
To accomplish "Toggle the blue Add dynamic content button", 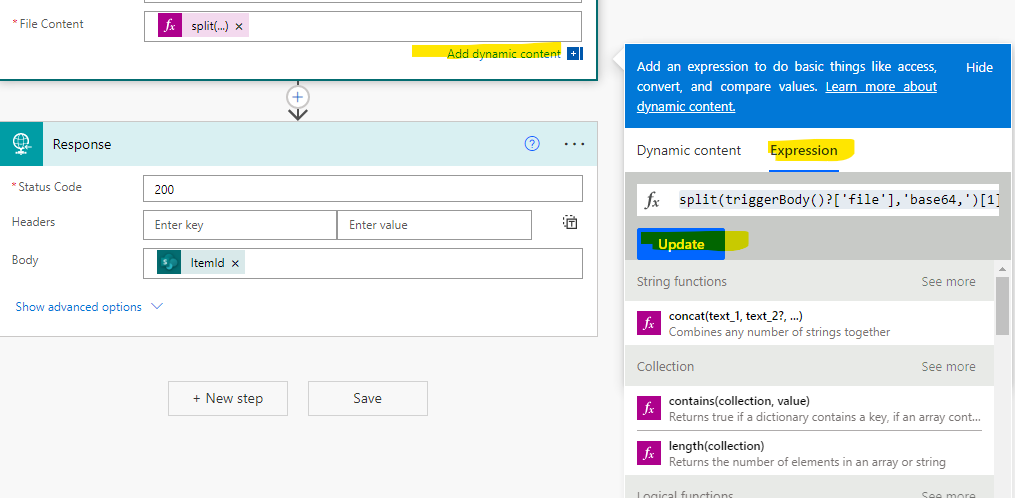I will coord(574,54).
